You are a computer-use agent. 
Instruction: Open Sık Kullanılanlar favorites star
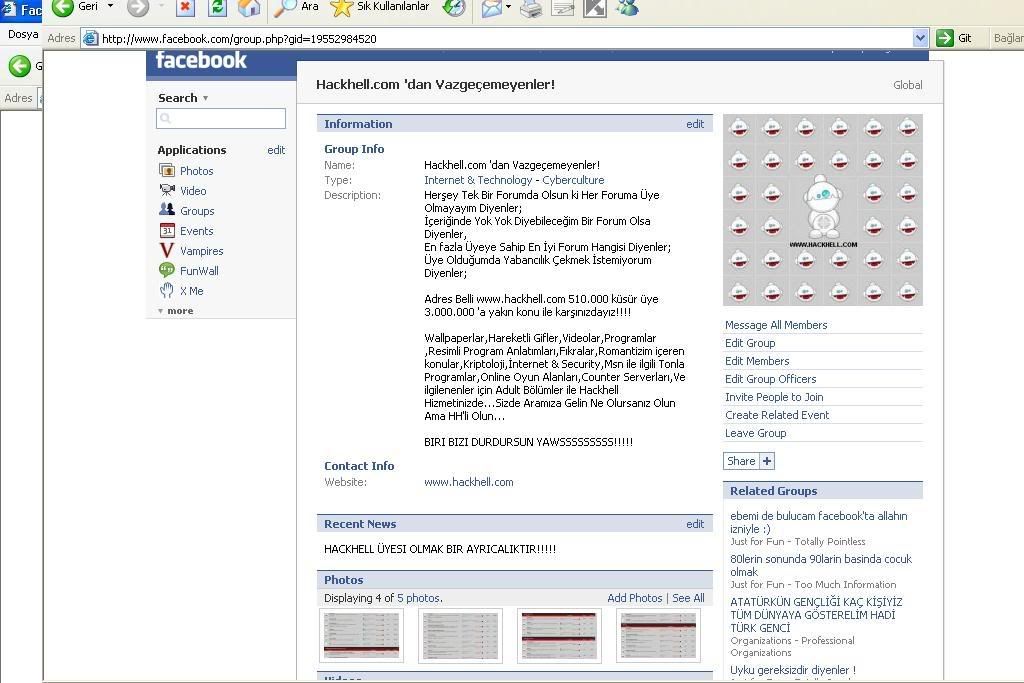tap(379, 7)
